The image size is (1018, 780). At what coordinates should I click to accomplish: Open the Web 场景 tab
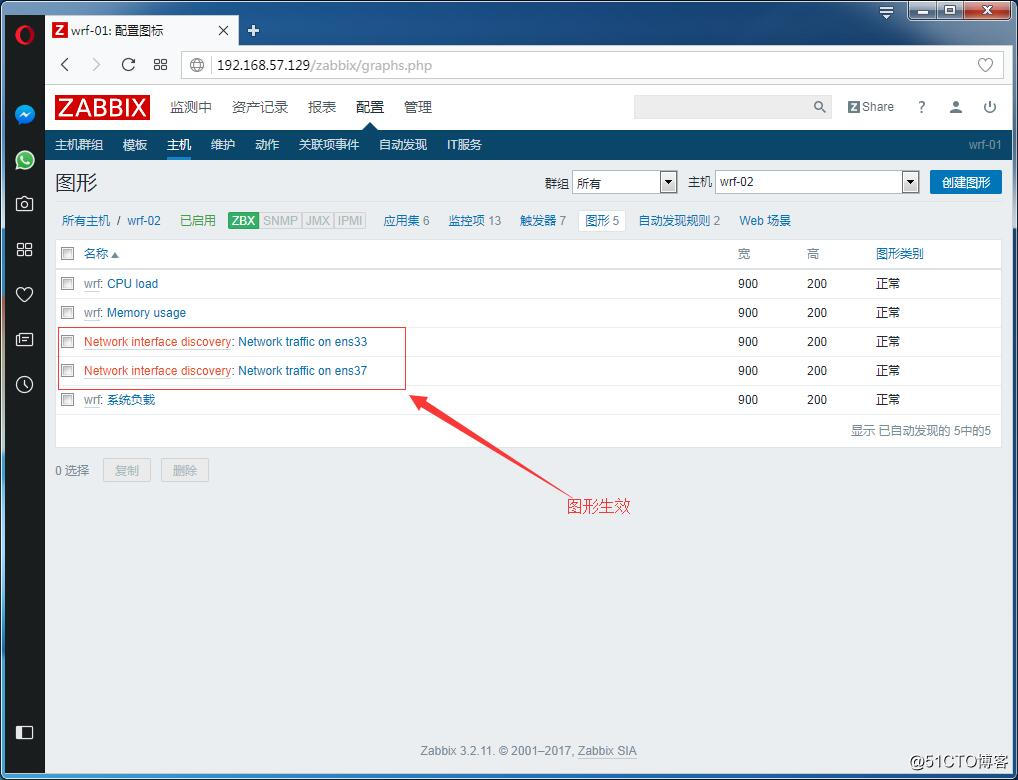[765, 221]
